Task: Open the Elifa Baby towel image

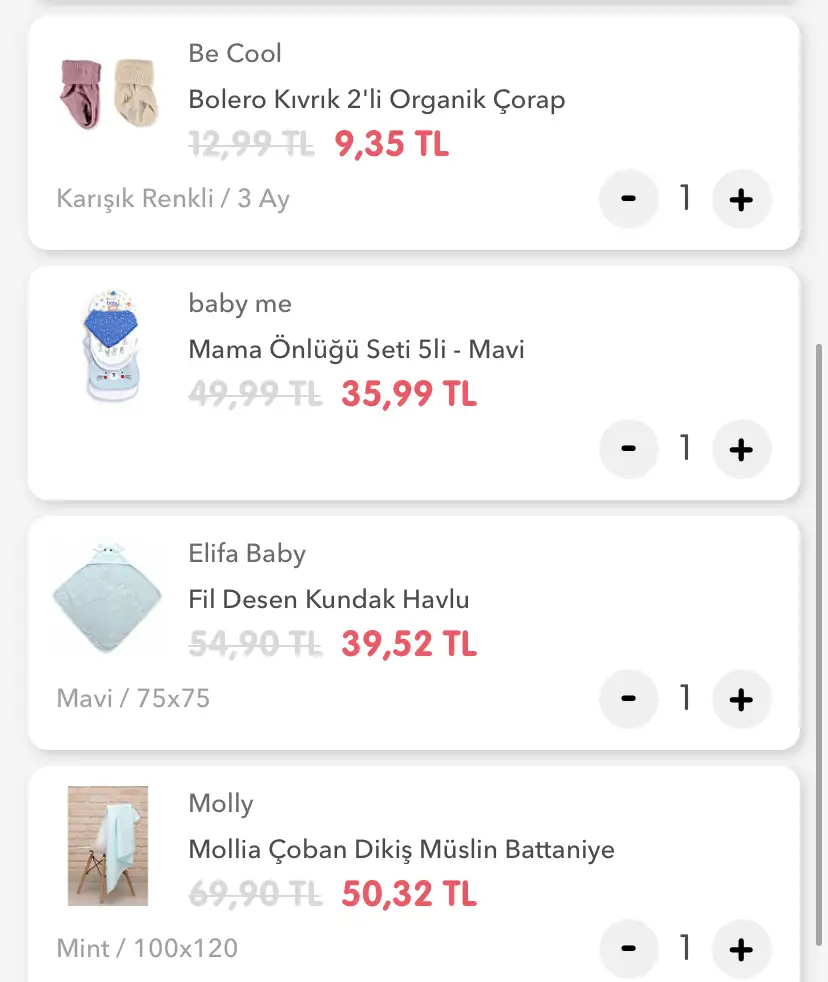Action: [x=106, y=598]
